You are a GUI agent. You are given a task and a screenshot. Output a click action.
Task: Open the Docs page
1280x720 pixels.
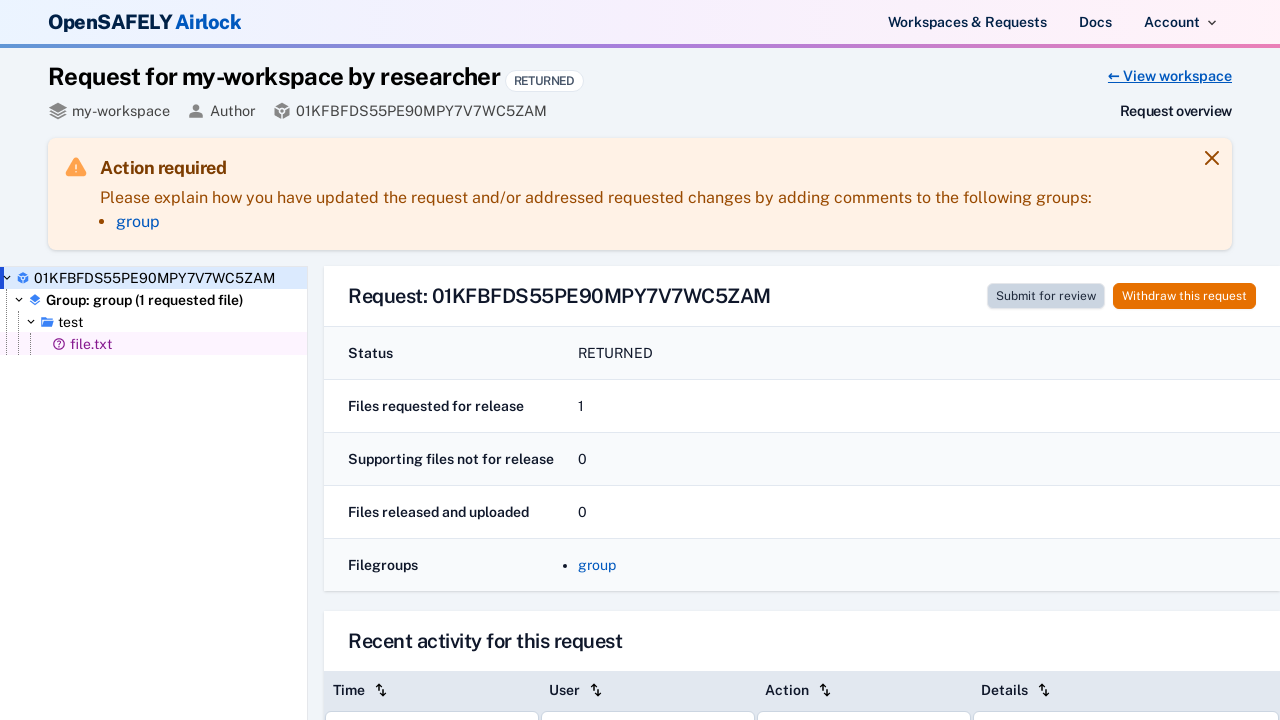coord(1095,22)
